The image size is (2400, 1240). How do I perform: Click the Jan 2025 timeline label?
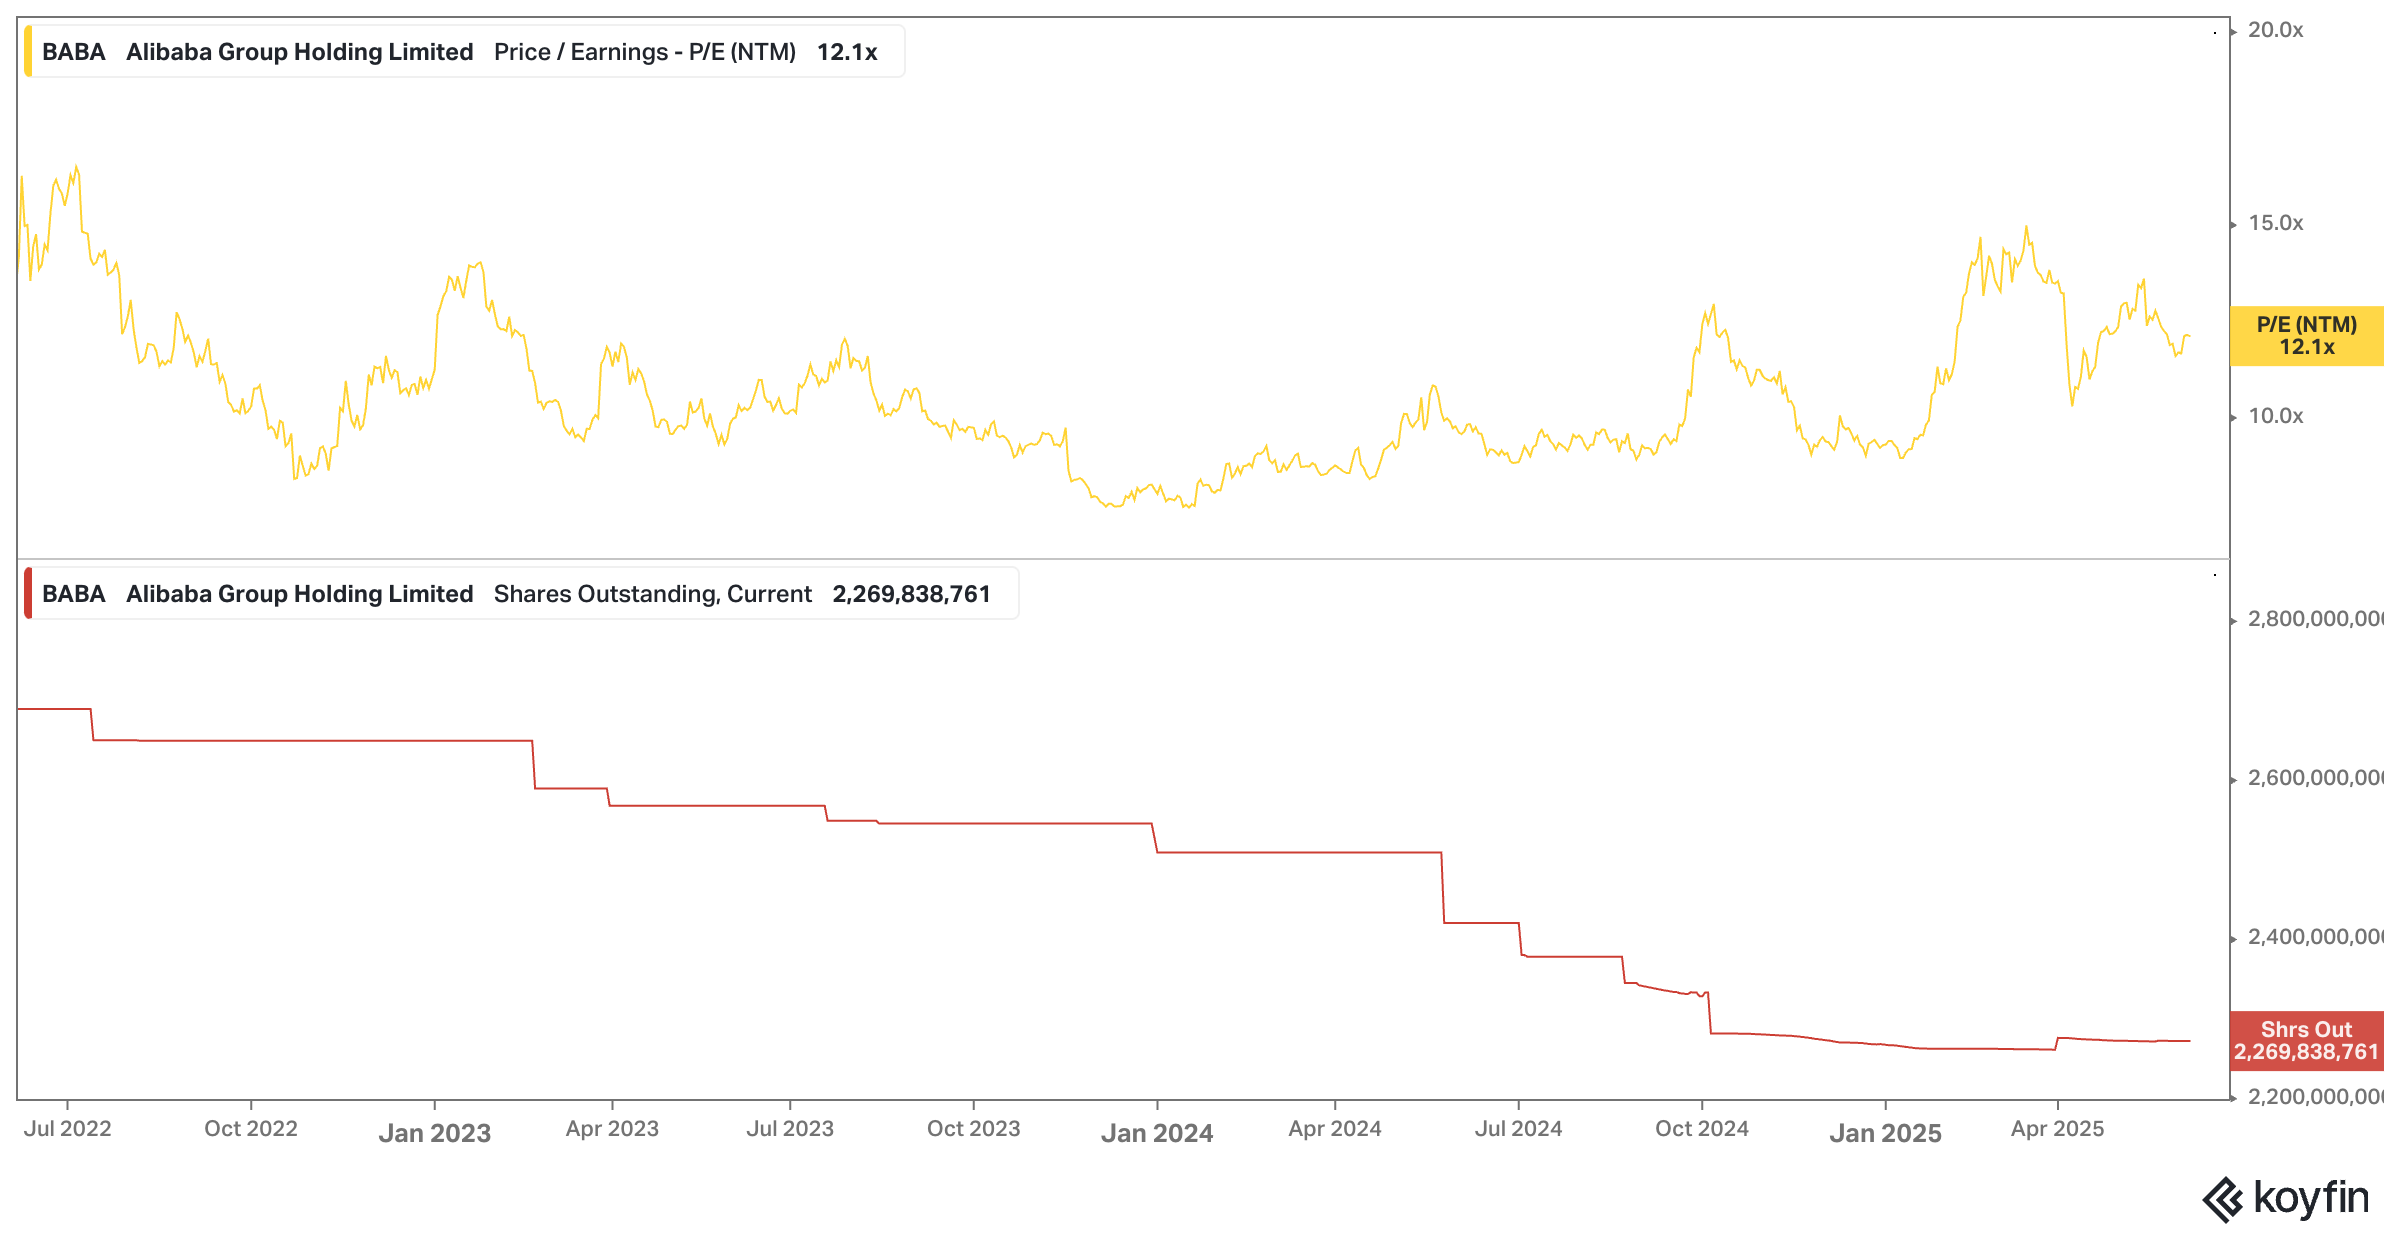click(x=1885, y=1133)
